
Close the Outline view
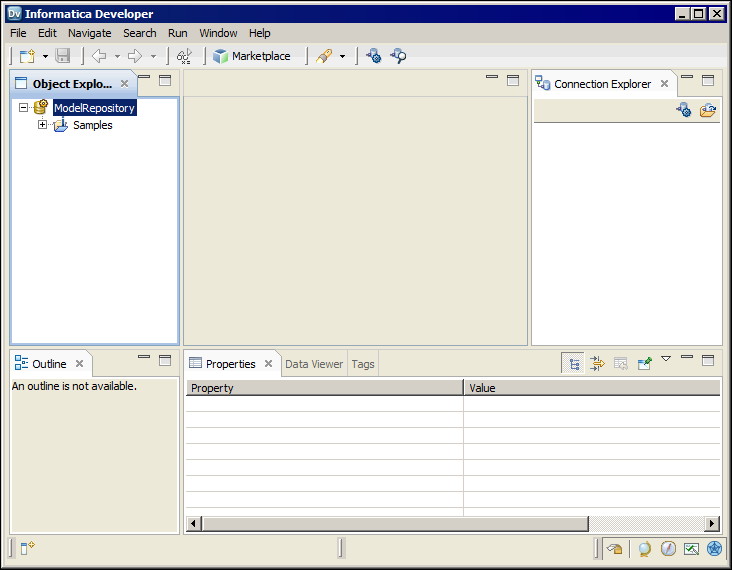tap(79, 363)
